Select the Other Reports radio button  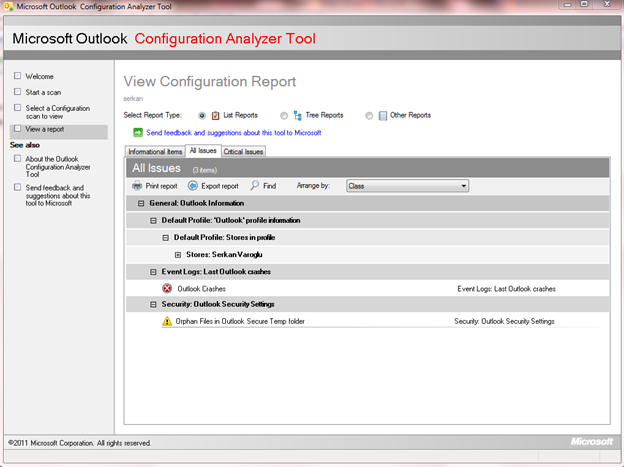[368, 115]
